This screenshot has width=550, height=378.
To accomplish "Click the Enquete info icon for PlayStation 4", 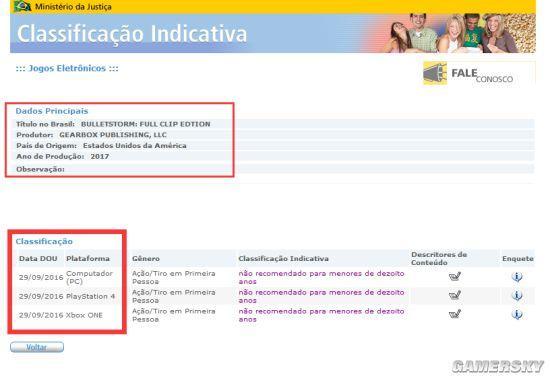I will click(517, 296).
